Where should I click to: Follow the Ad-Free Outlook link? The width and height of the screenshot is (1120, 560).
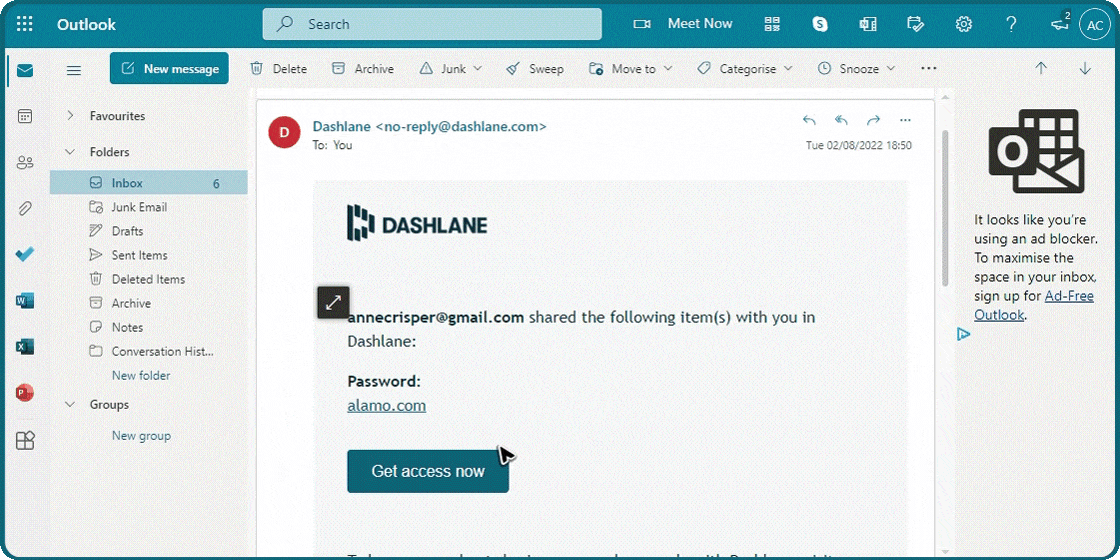coord(1034,305)
